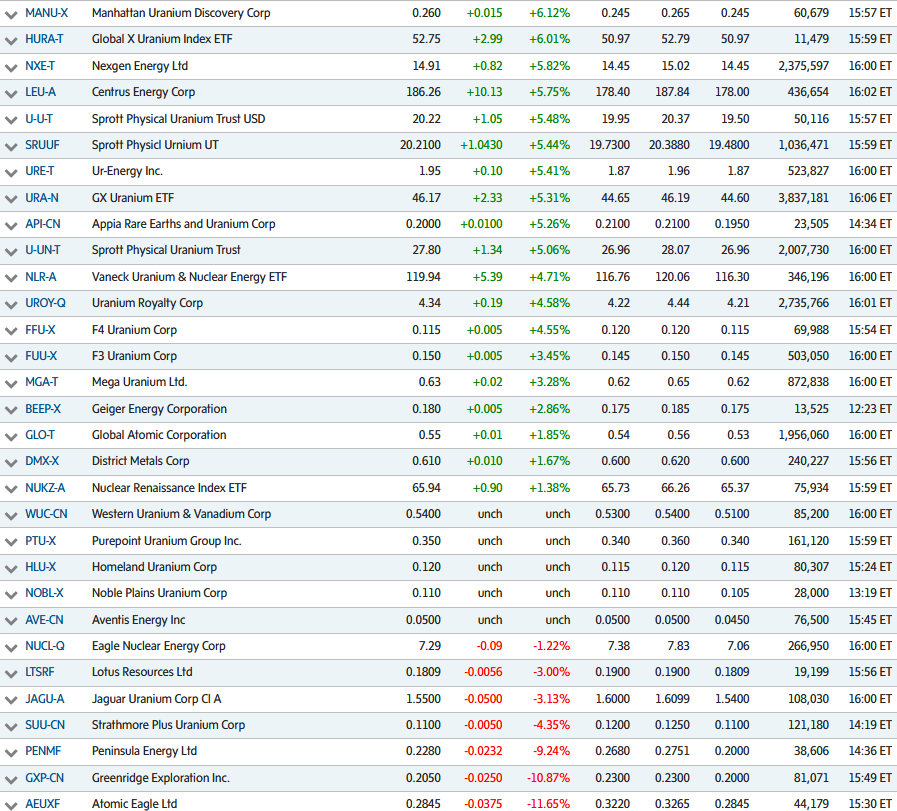Expand the JAGU-A row chevron

click(x=11, y=700)
